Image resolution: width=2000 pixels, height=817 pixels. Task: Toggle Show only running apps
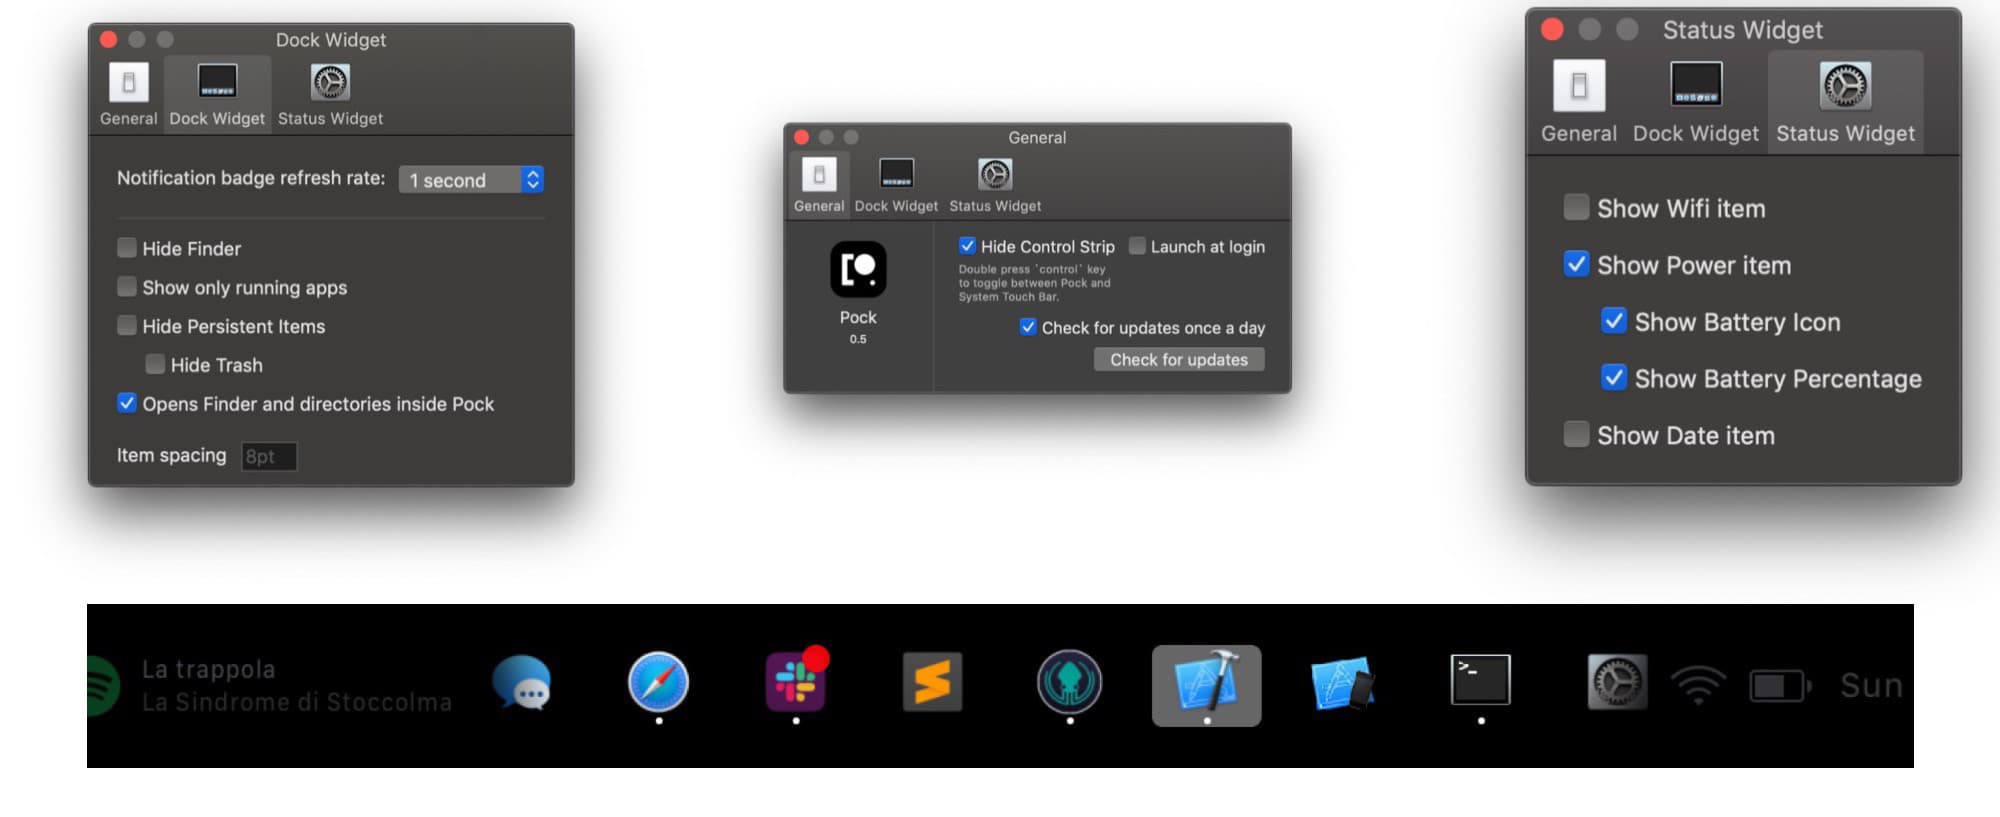(127, 287)
